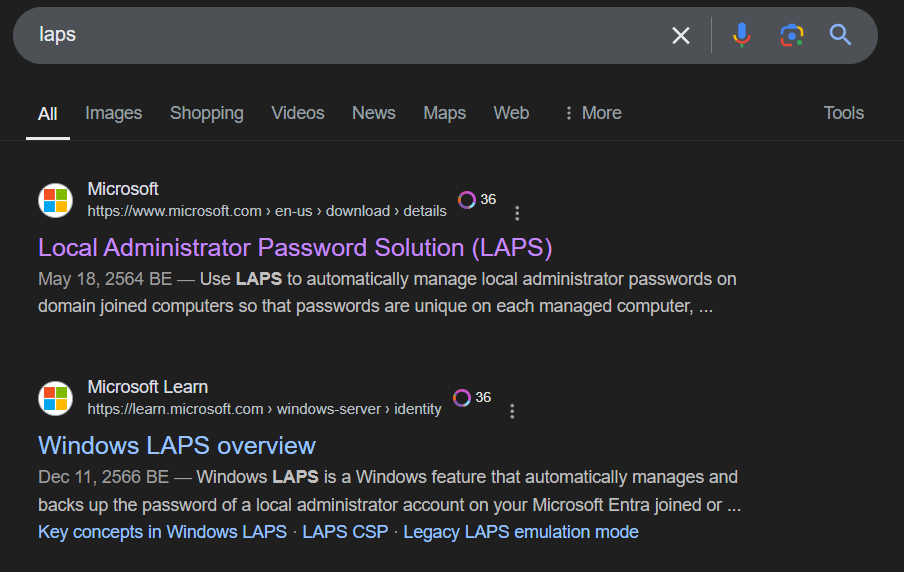The width and height of the screenshot is (904, 572).
Task: Start voice search with the microphone icon
Action: click(x=742, y=35)
